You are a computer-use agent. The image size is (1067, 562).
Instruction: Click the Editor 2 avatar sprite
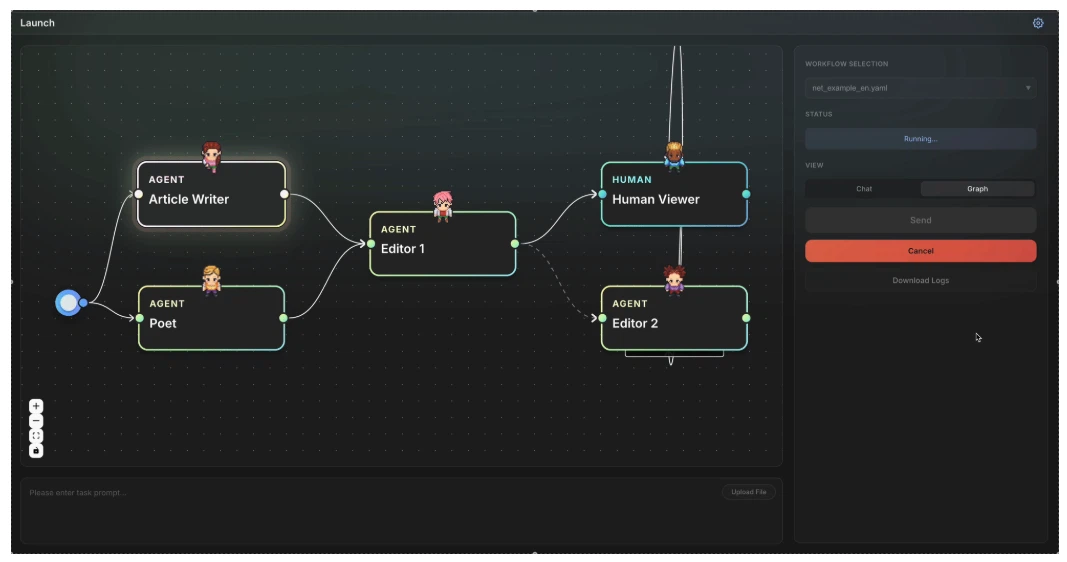tap(674, 280)
